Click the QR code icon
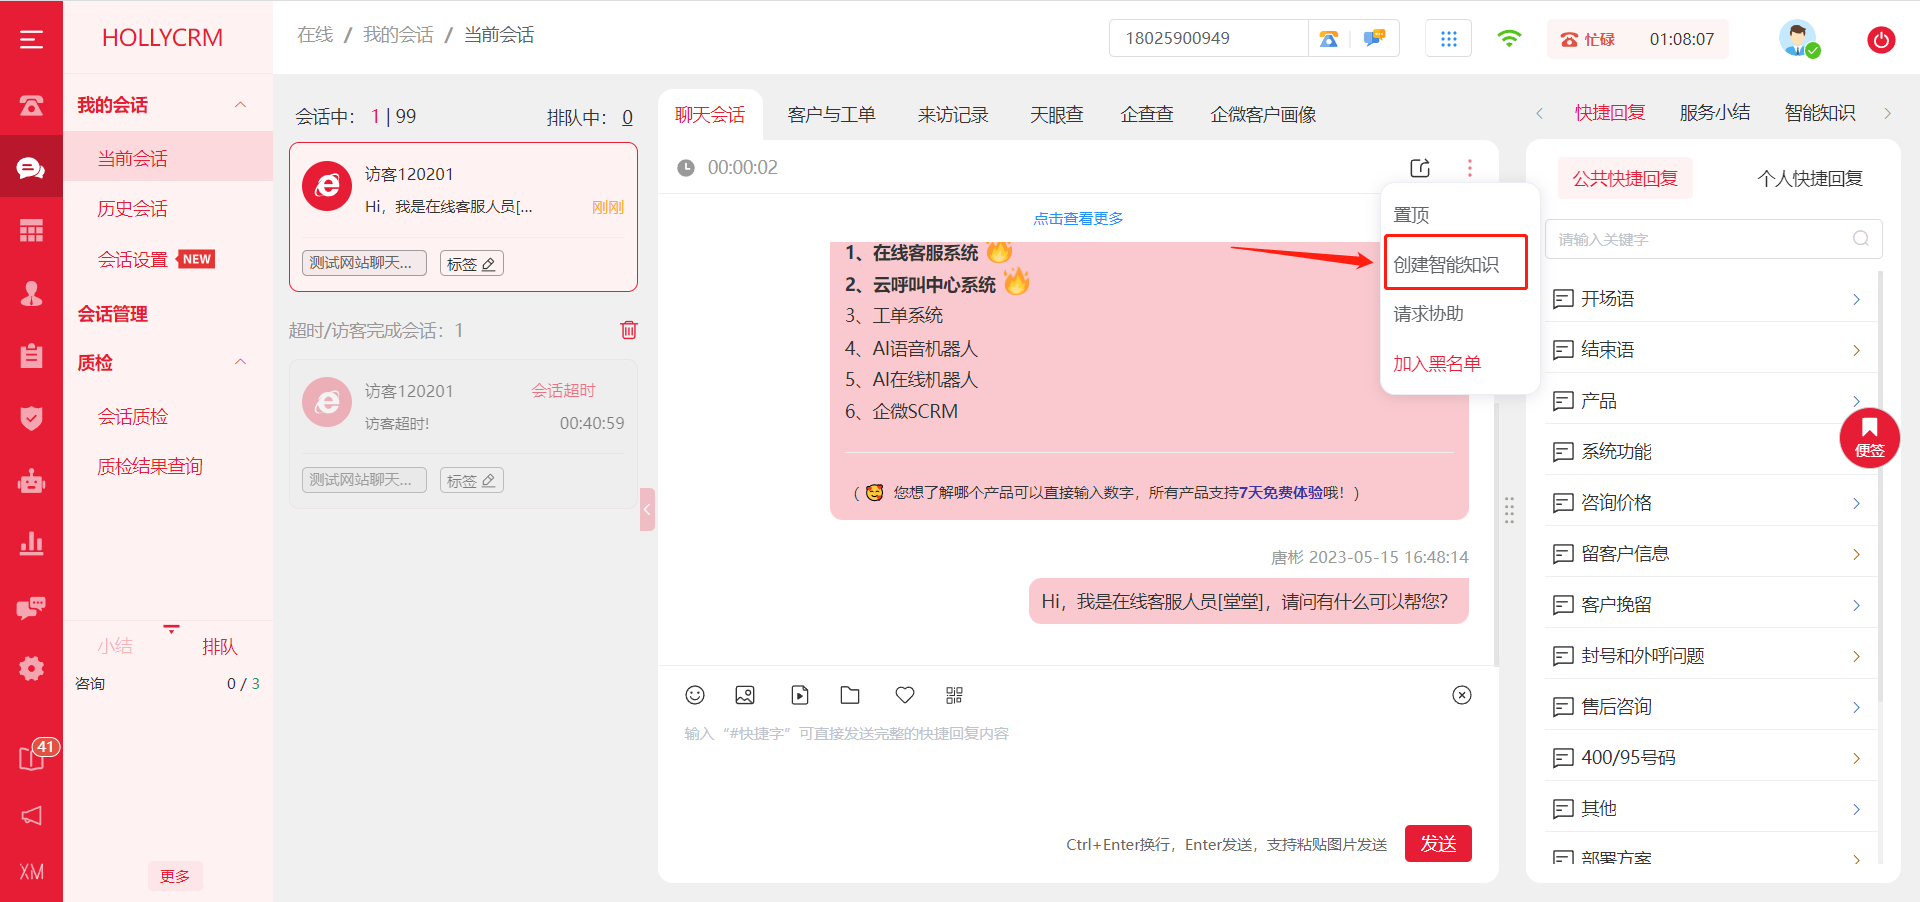1920x902 pixels. click(954, 695)
